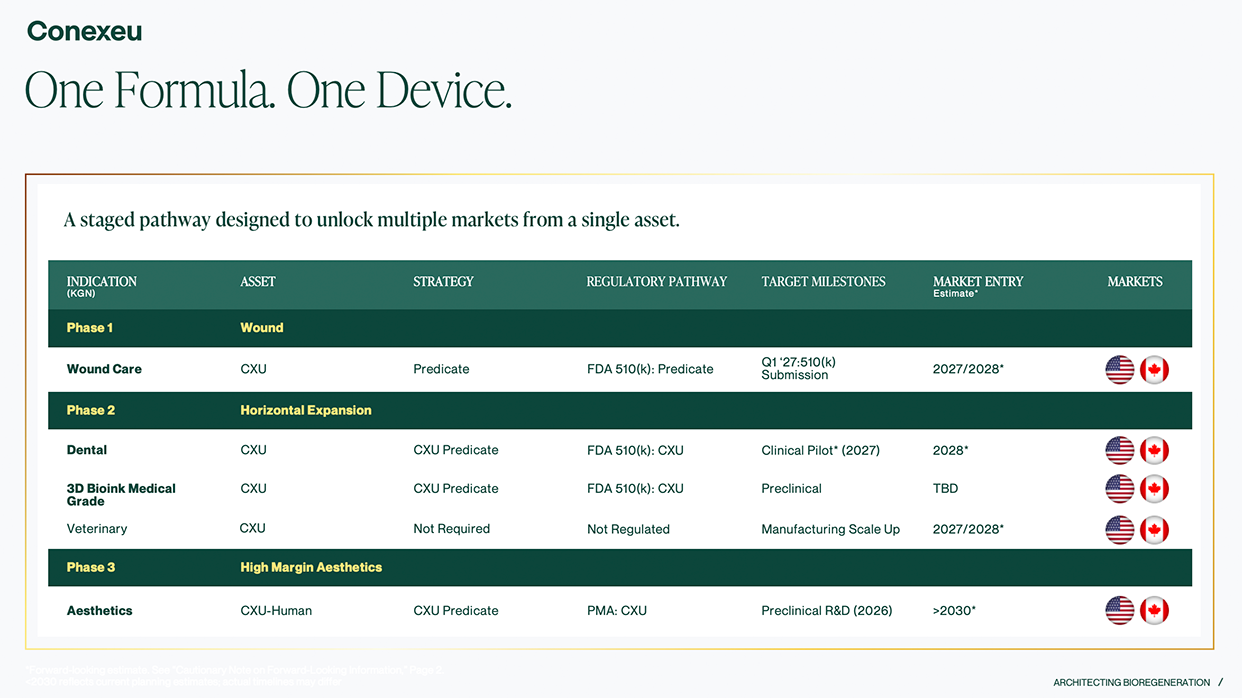Click the US flag in 3D Bioink row

tap(1120, 489)
